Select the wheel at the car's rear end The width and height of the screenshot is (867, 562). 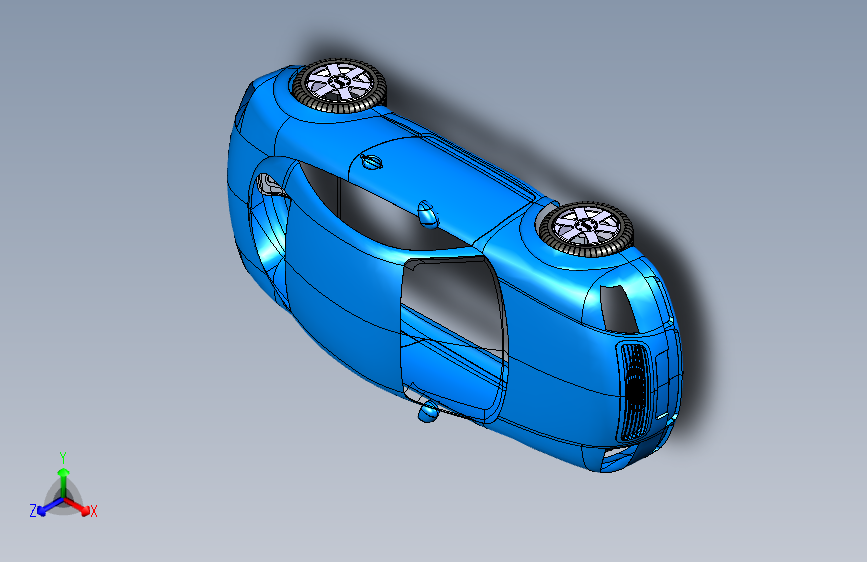tap(338, 85)
